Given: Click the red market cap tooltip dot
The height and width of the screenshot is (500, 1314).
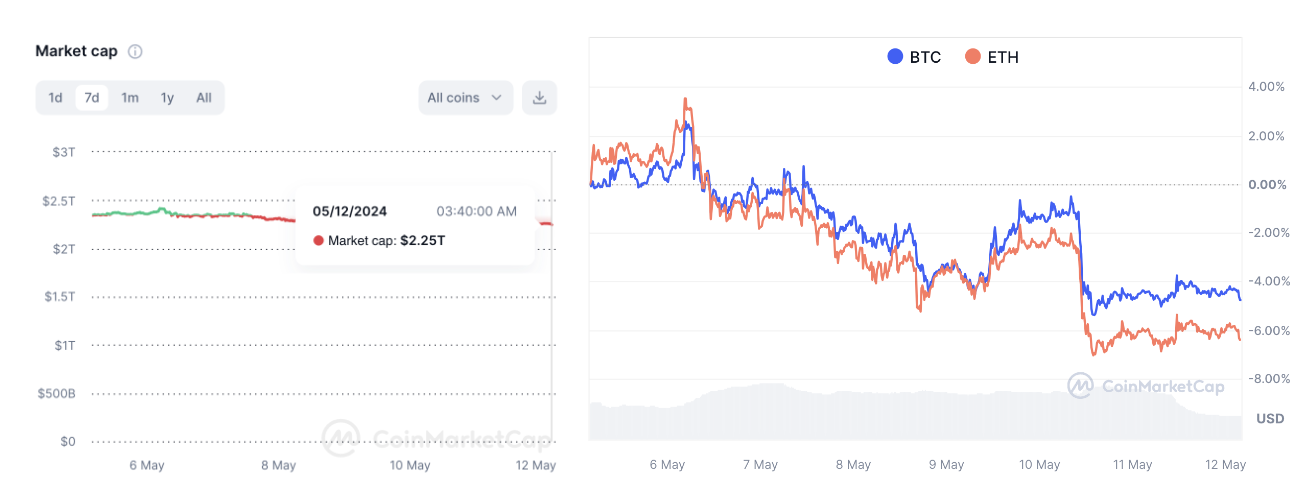Looking at the screenshot, I should coord(319,241).
